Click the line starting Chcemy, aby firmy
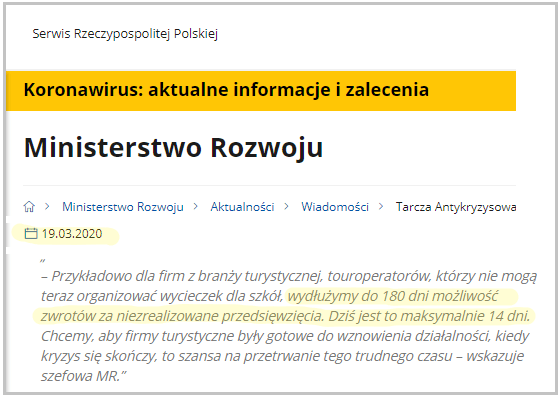This screenshot has width=560, height=396. pyautogui.click(x=285, y=336)
